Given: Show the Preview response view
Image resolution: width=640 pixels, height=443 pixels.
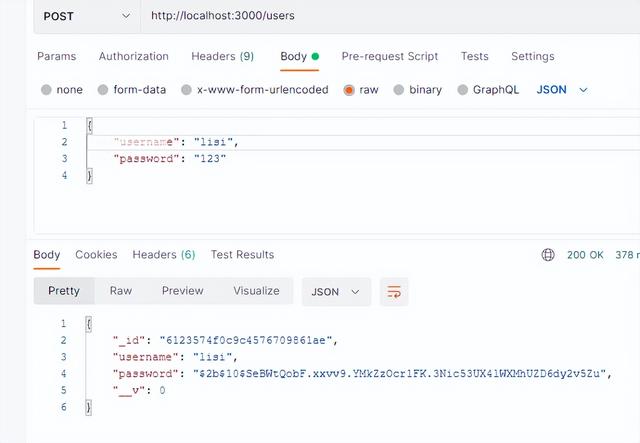Looking at the screenshot, I should 182,291.
